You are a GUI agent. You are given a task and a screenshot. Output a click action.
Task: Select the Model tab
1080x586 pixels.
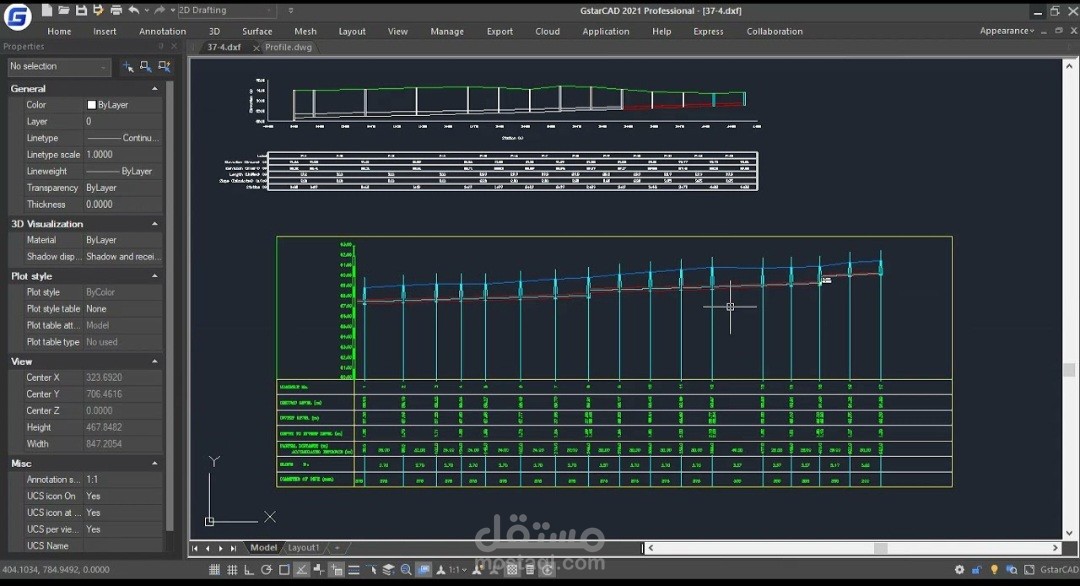tap(263, 547)
